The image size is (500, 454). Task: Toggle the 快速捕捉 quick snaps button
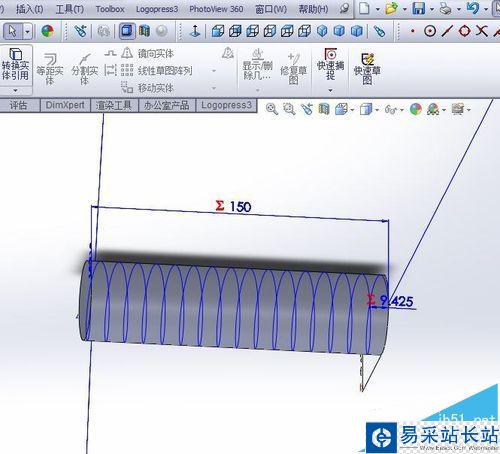pyautogui.click(x=330, y=64)
